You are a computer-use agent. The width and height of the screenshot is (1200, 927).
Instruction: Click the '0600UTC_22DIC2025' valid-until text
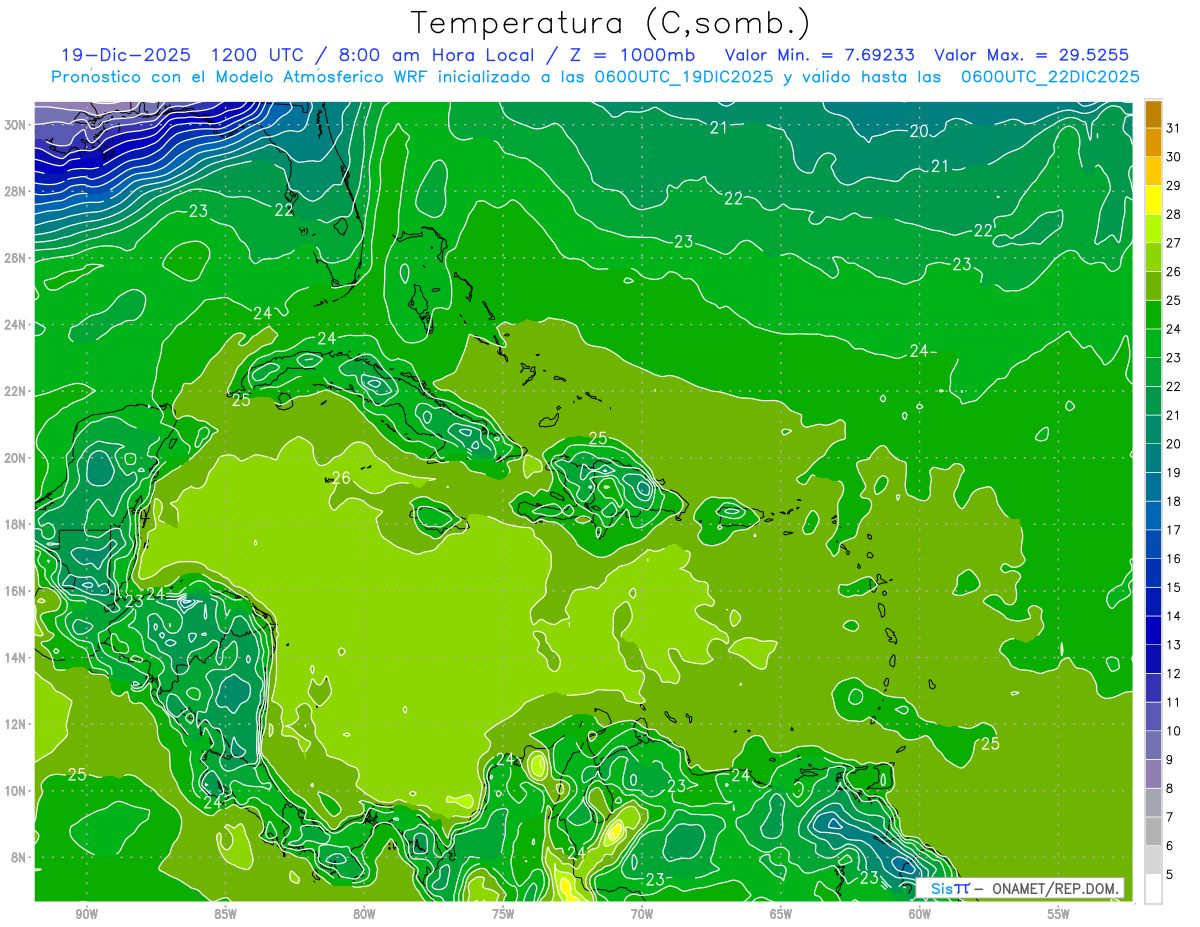click(x=1050, y=77)
